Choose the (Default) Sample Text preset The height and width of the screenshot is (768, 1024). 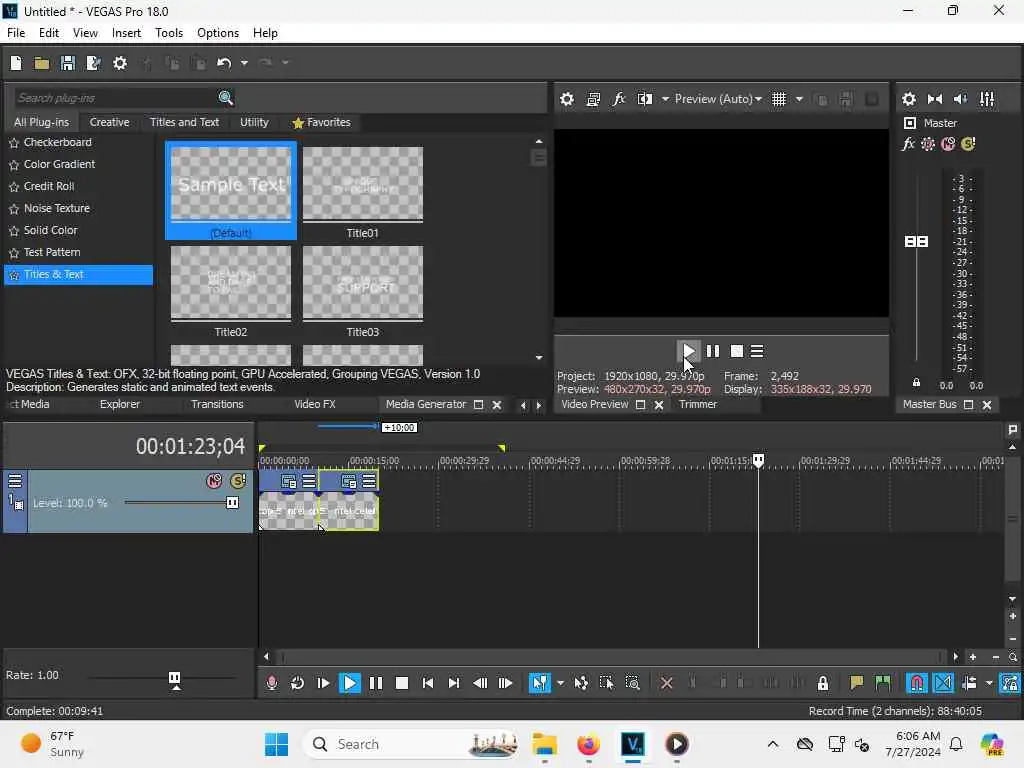(231, 191)
